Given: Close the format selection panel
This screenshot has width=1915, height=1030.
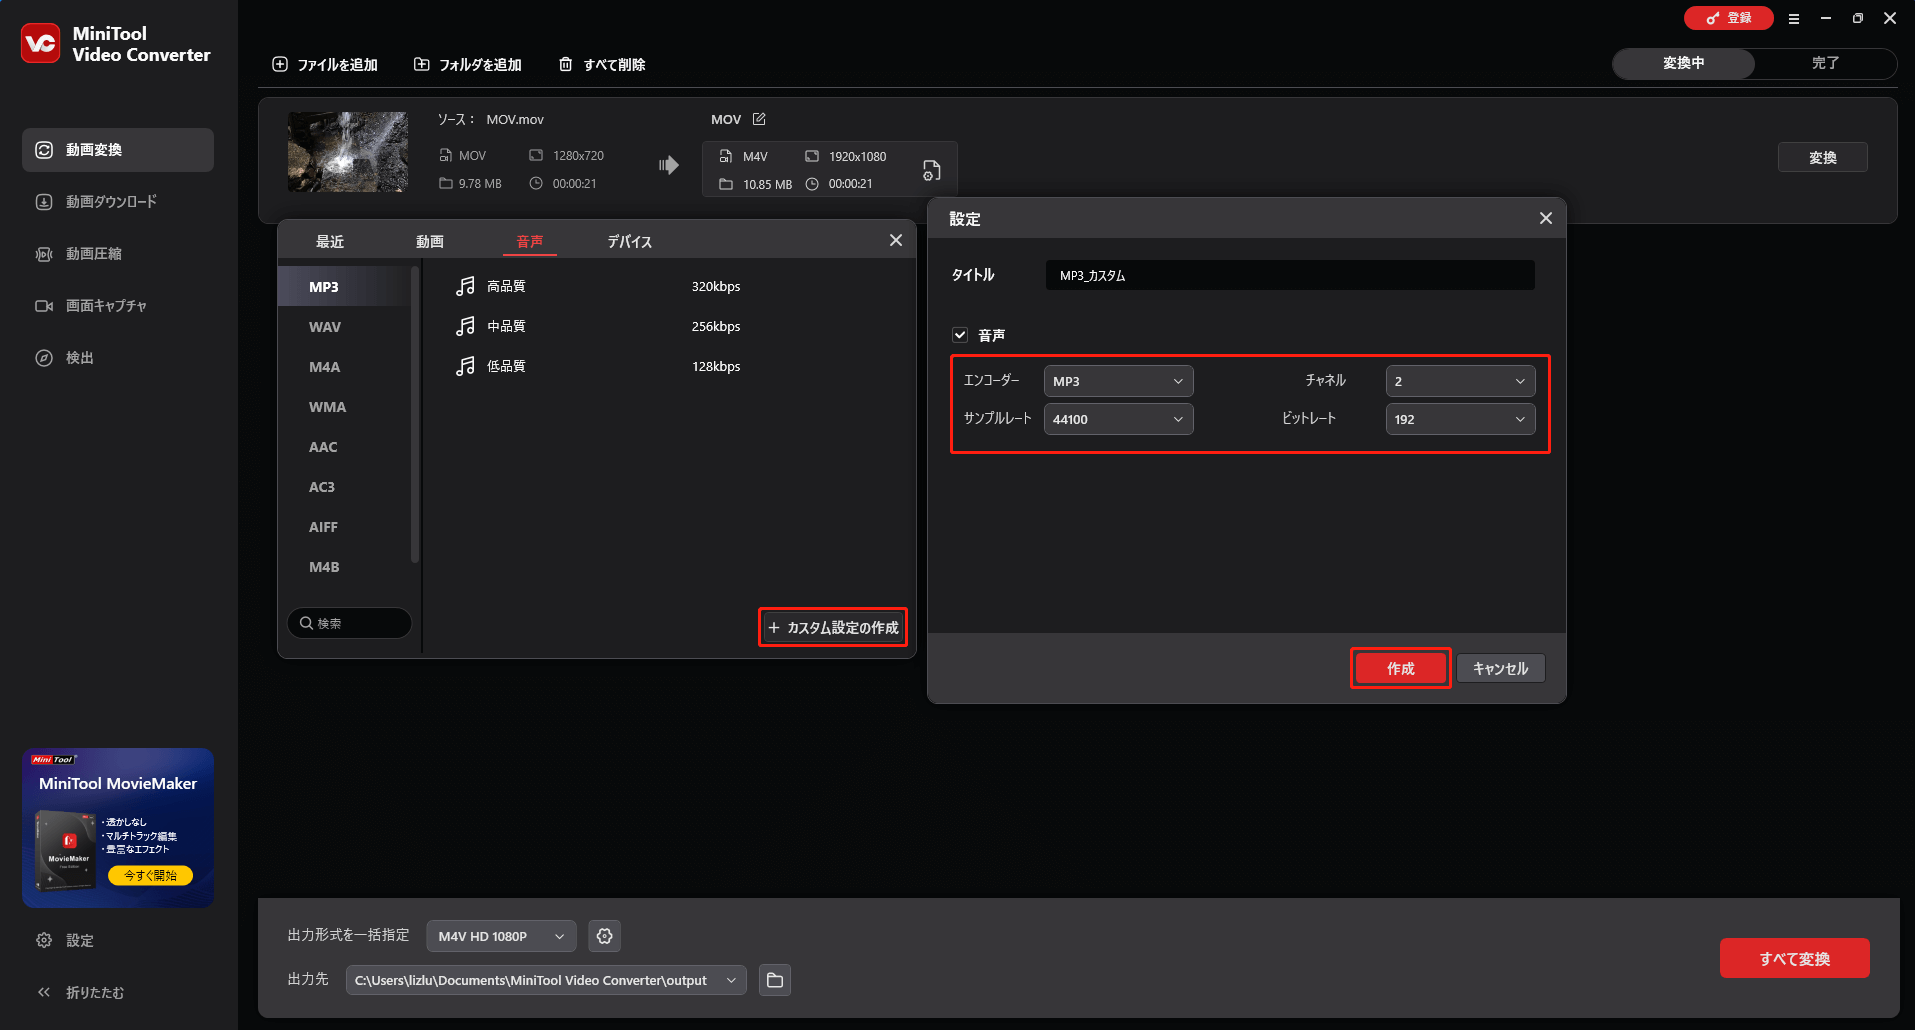Looking at the screenshot, I should coord(896,240).
